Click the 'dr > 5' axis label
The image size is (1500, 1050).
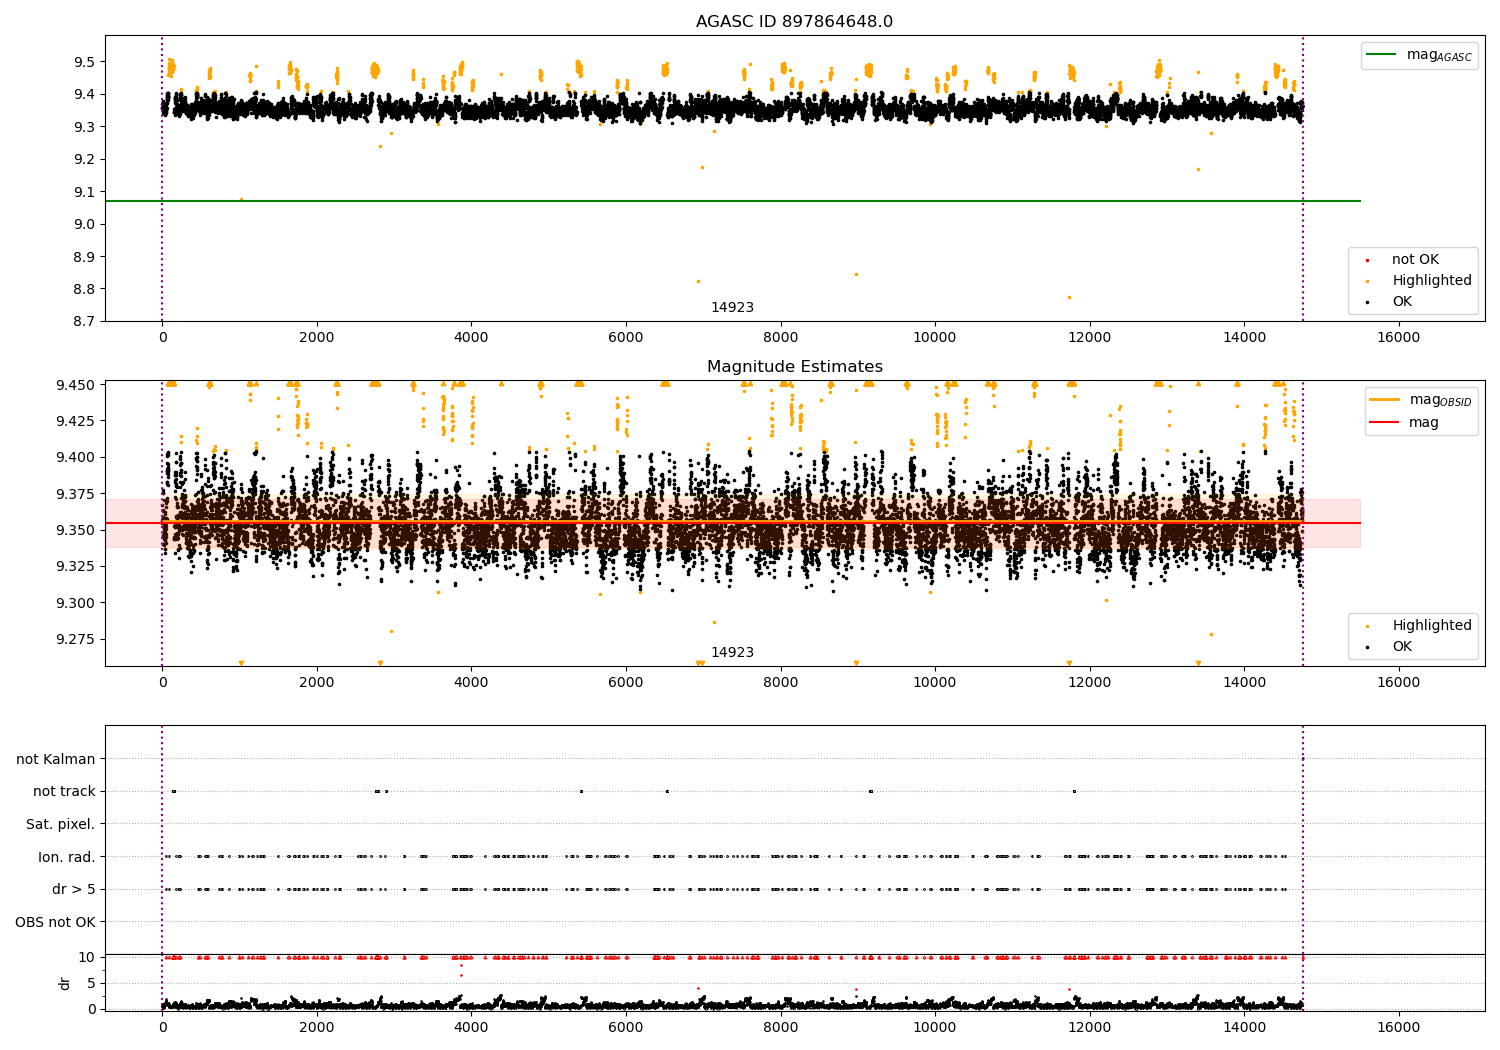73,889
